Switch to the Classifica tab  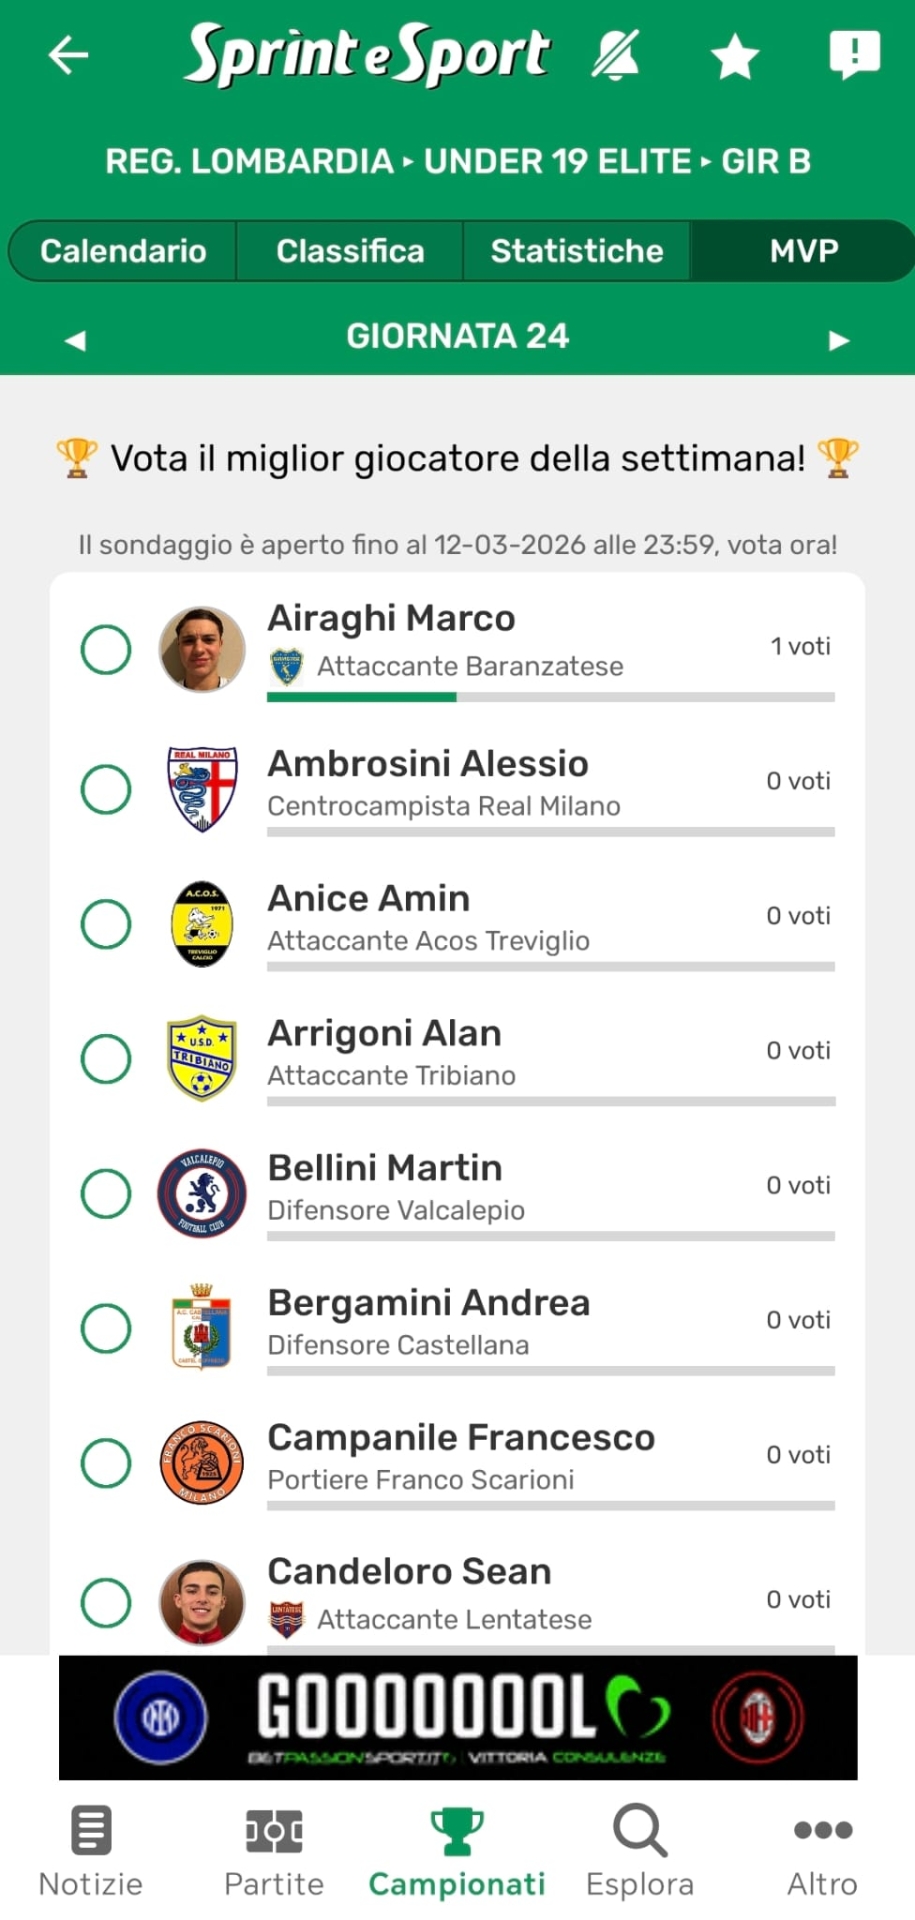(350, 251)
